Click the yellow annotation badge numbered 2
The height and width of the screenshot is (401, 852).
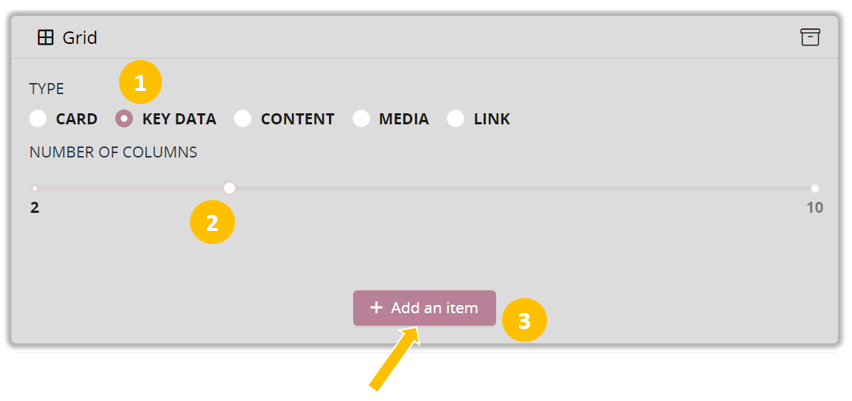[212, 223]
